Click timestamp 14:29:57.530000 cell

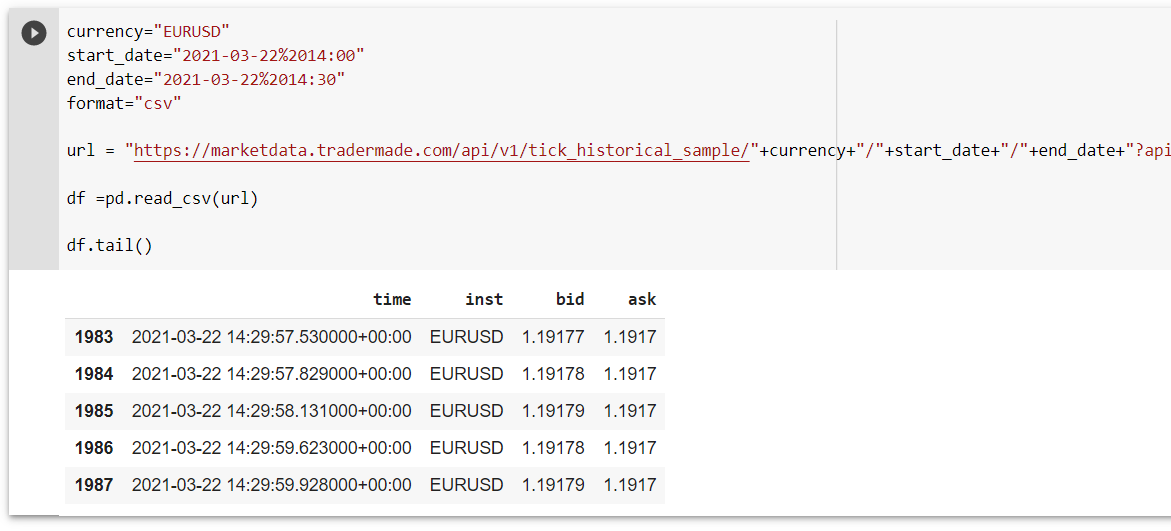pyautogui.click(x=272, y=337)
